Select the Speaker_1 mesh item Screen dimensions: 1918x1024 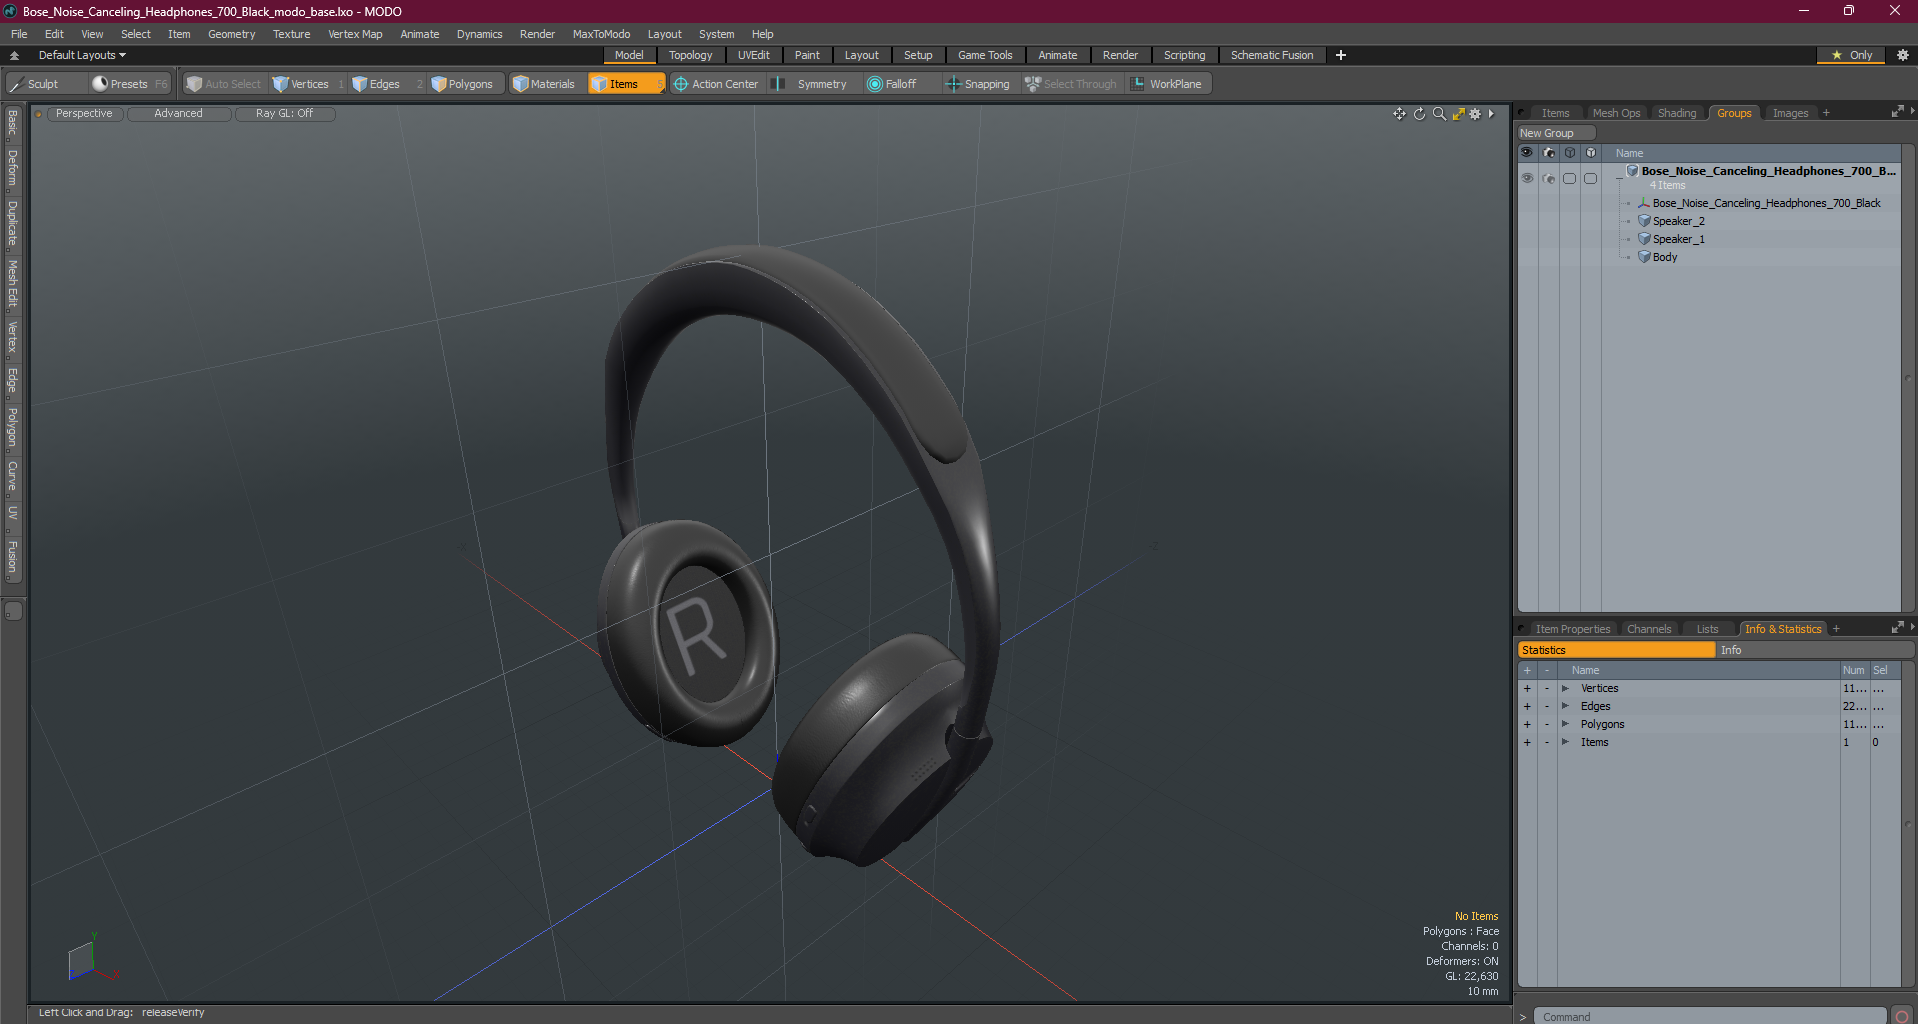[x=1678, y=239]
